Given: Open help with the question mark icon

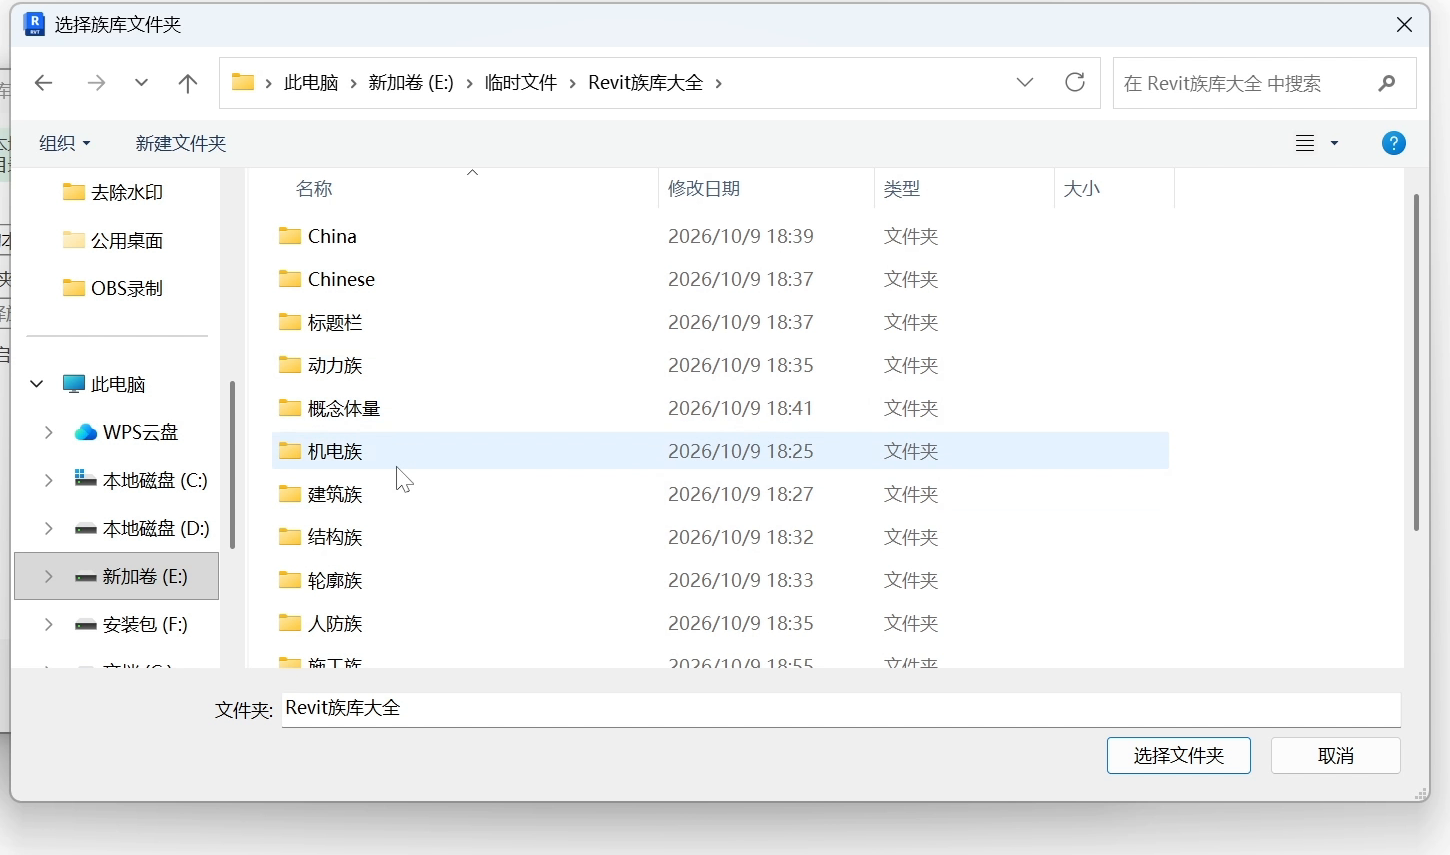Looking at the screenshot, I should [1394, 143].
